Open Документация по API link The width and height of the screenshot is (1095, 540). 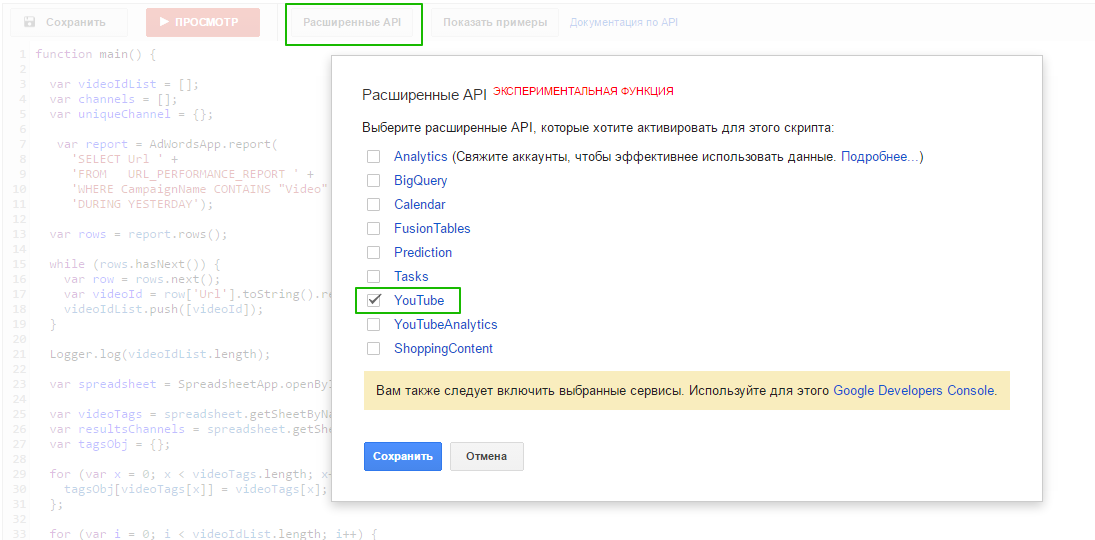point(624,22)
